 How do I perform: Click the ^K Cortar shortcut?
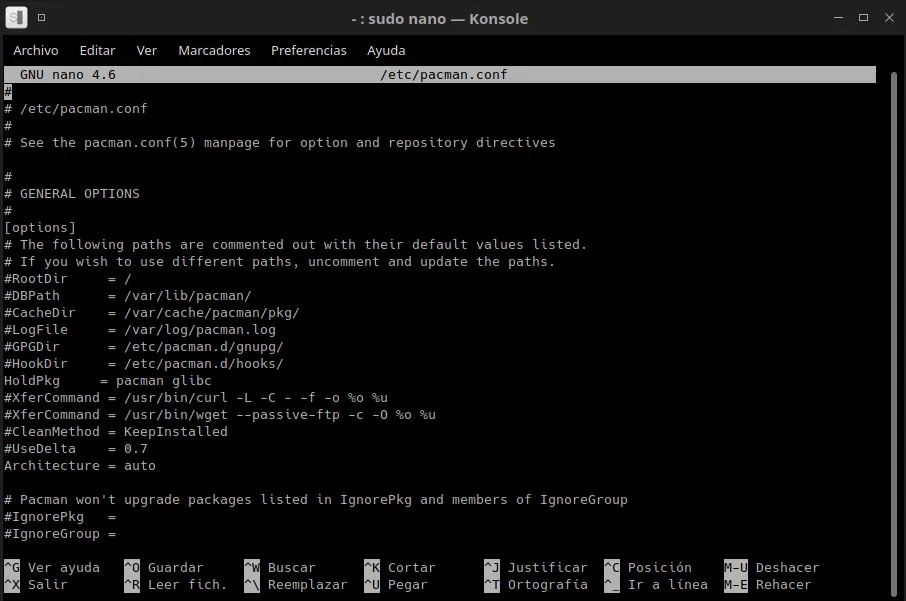[x=400, y=567]
